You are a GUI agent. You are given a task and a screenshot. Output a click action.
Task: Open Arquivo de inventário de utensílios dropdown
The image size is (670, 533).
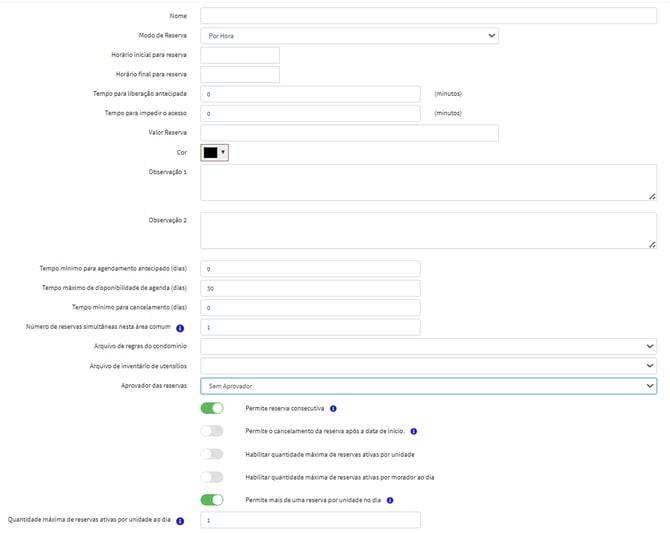(428, 366)
